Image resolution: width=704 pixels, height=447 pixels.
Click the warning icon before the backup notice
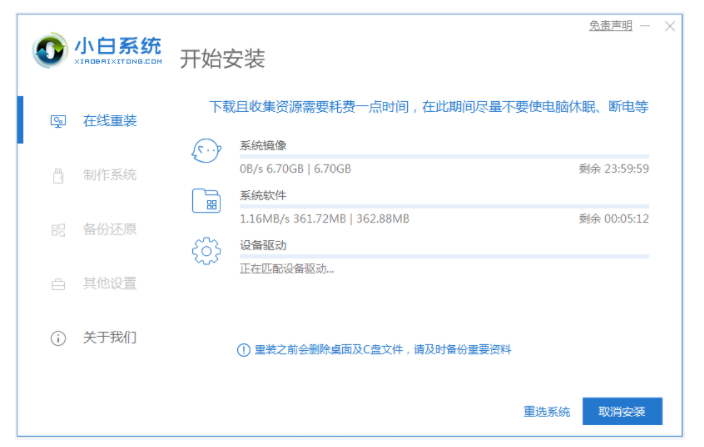[242, 350]
